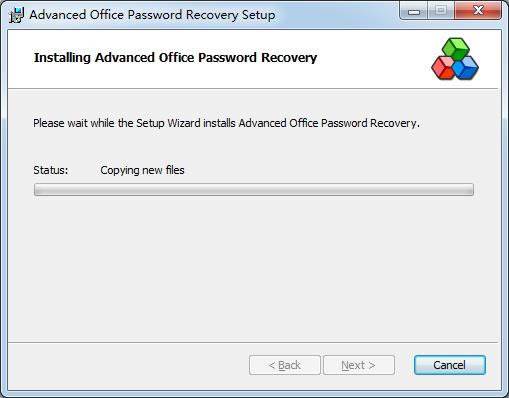Cancel the installation
Viewport: 509px width, 398px height.
click(x=450, y=365)
